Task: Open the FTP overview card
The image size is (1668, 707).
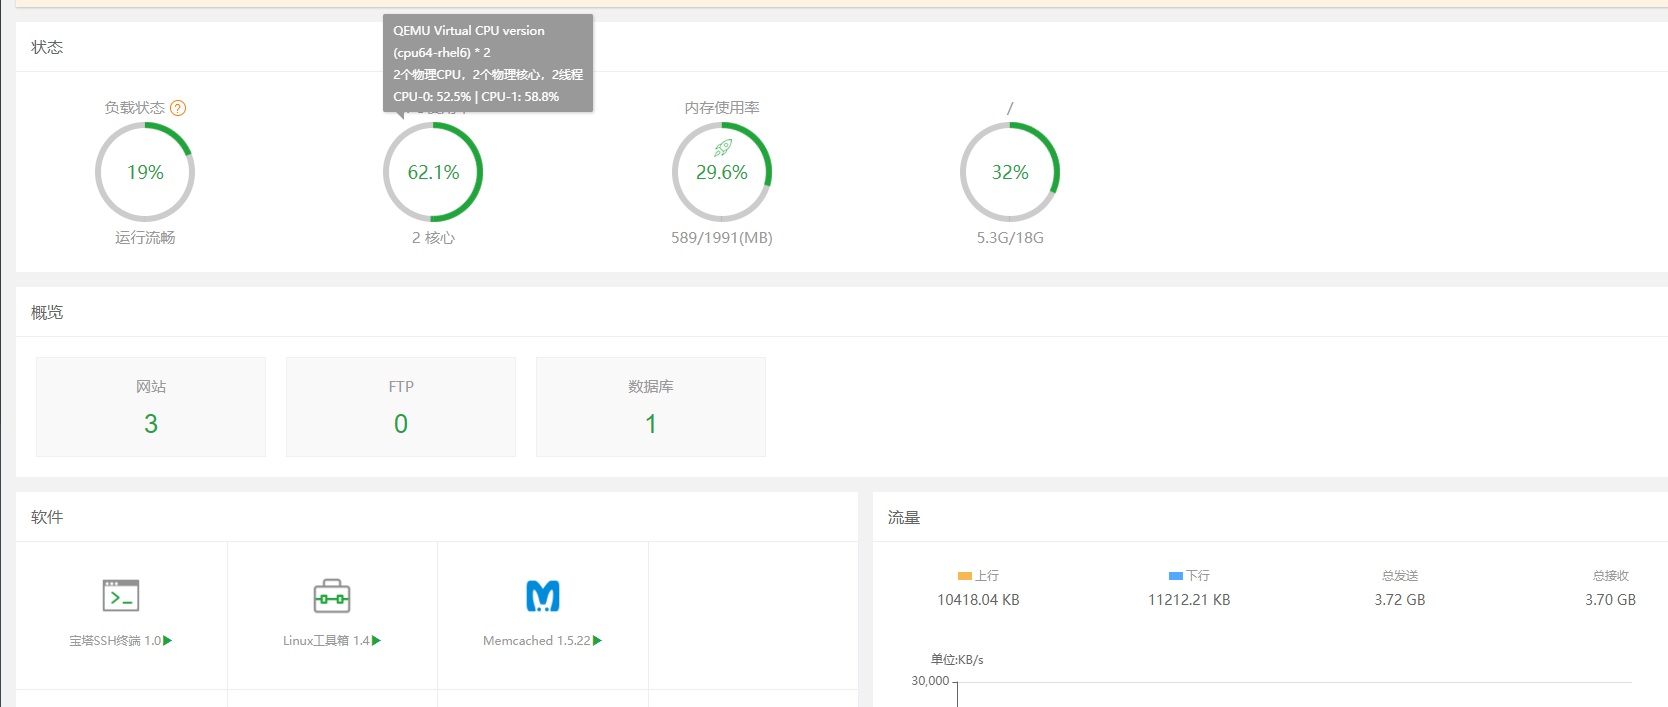Action: click(x=401, y=407)
